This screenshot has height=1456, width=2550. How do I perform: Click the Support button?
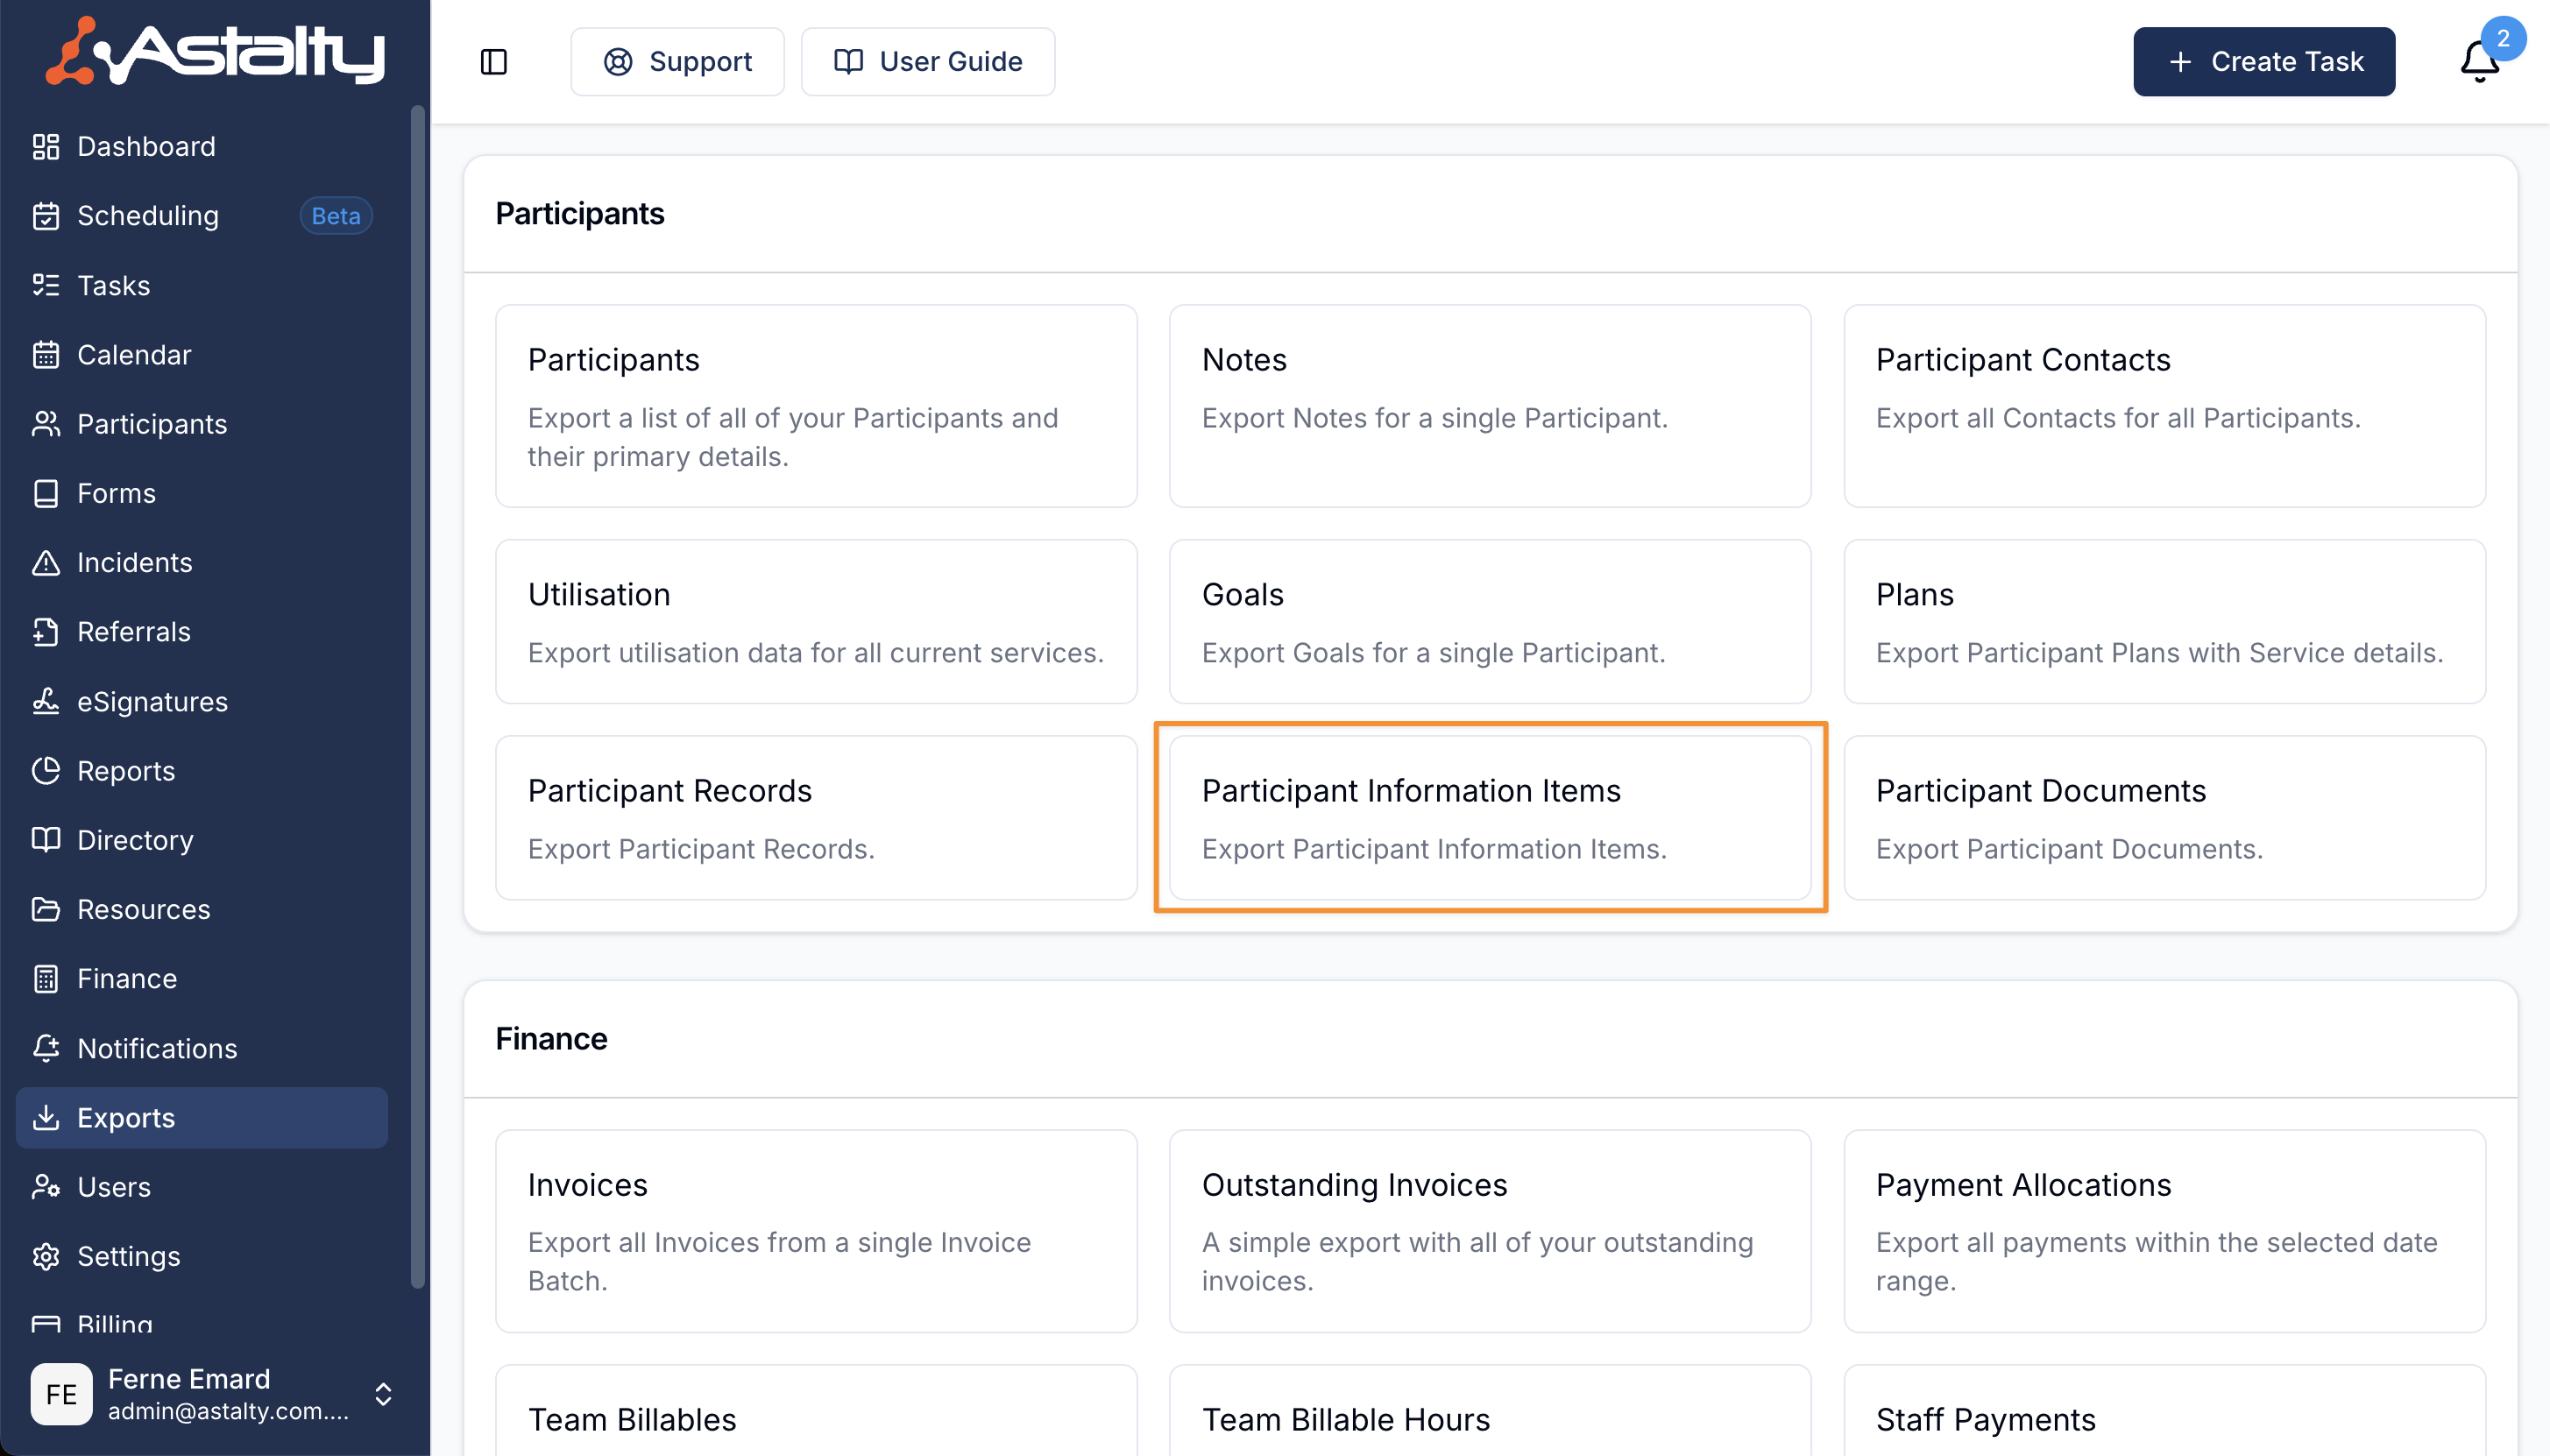tap(677, 62)
